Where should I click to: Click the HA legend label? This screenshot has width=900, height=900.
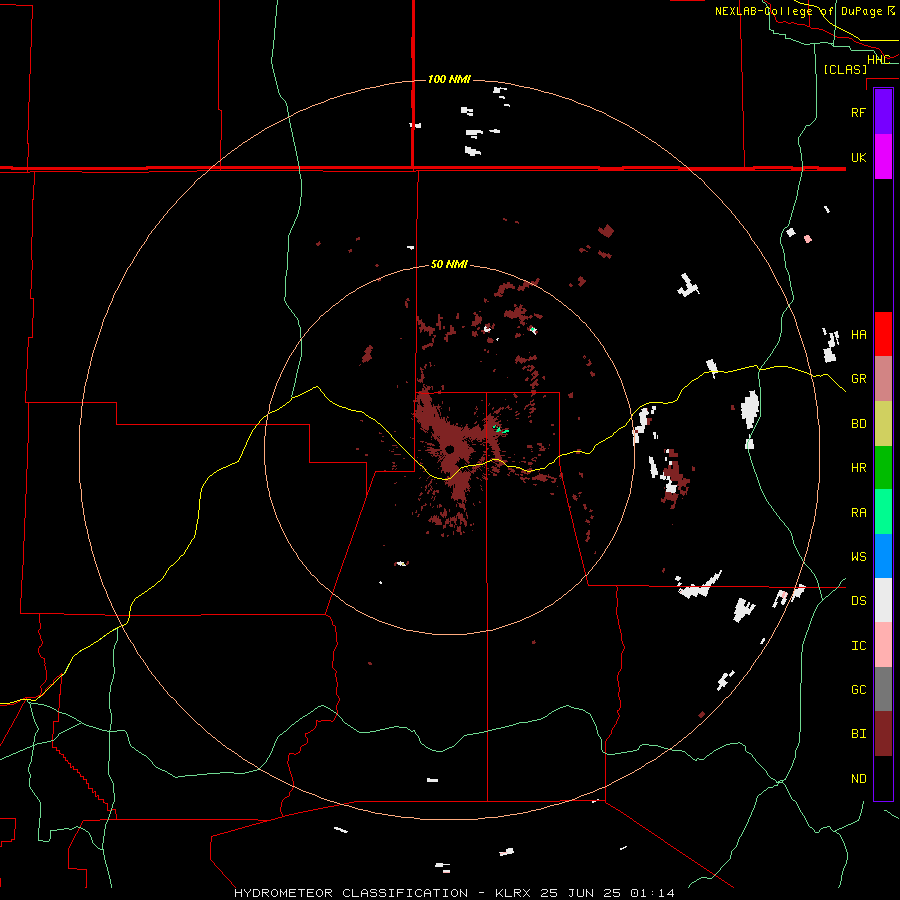point(858,335)
